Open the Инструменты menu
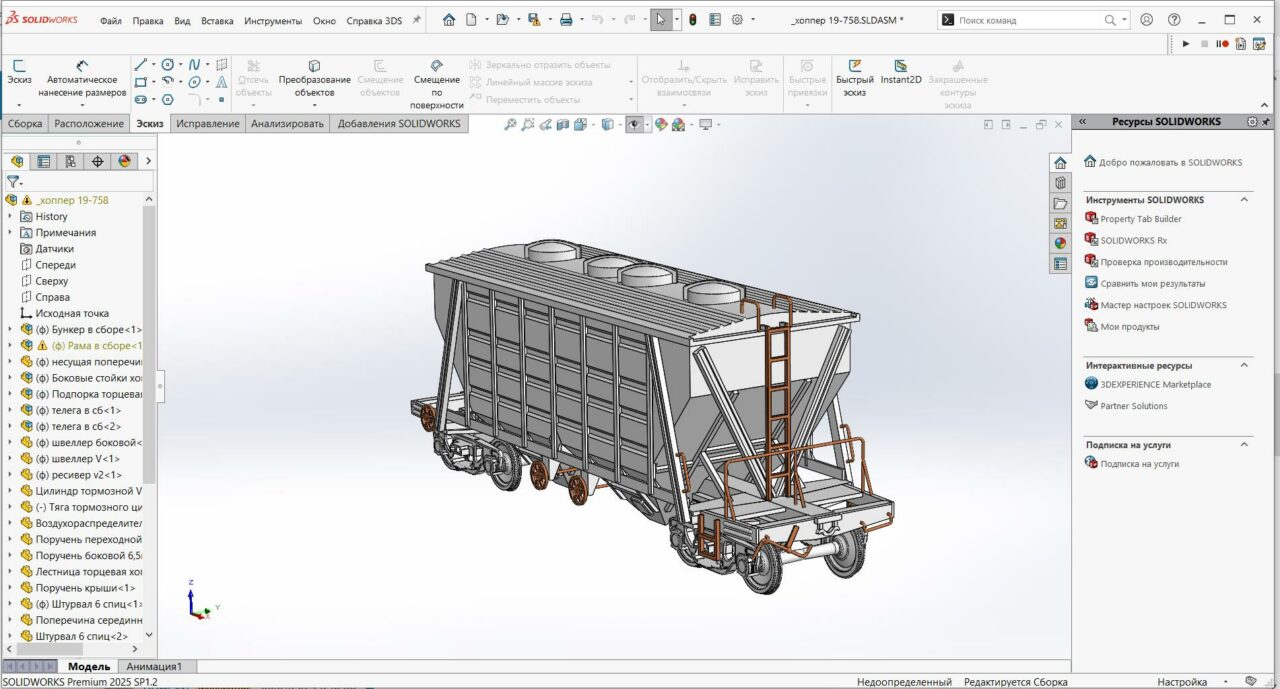 coord(273,21)
